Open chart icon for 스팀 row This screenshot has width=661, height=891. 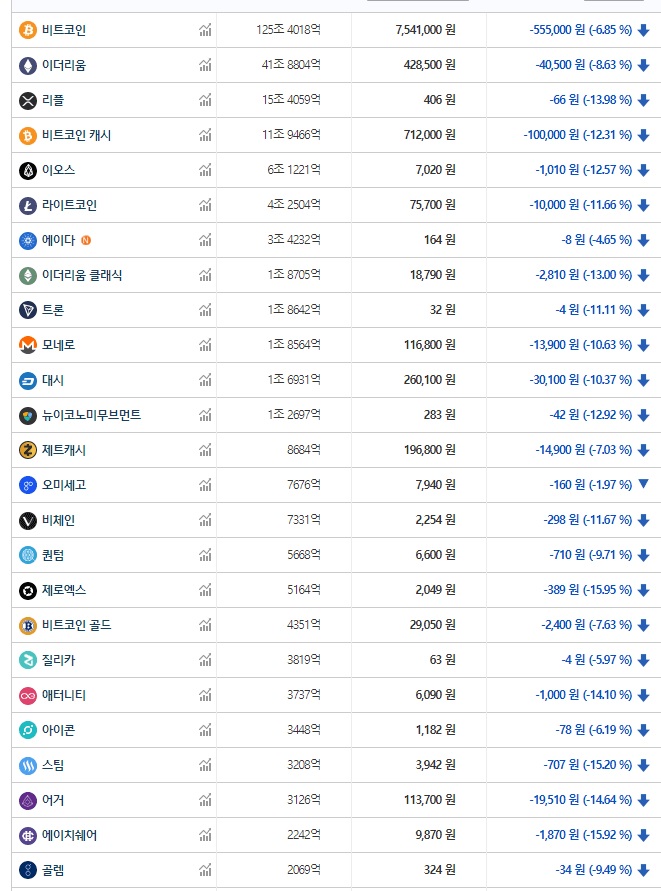pyautogui.click(x=205, y=765)
